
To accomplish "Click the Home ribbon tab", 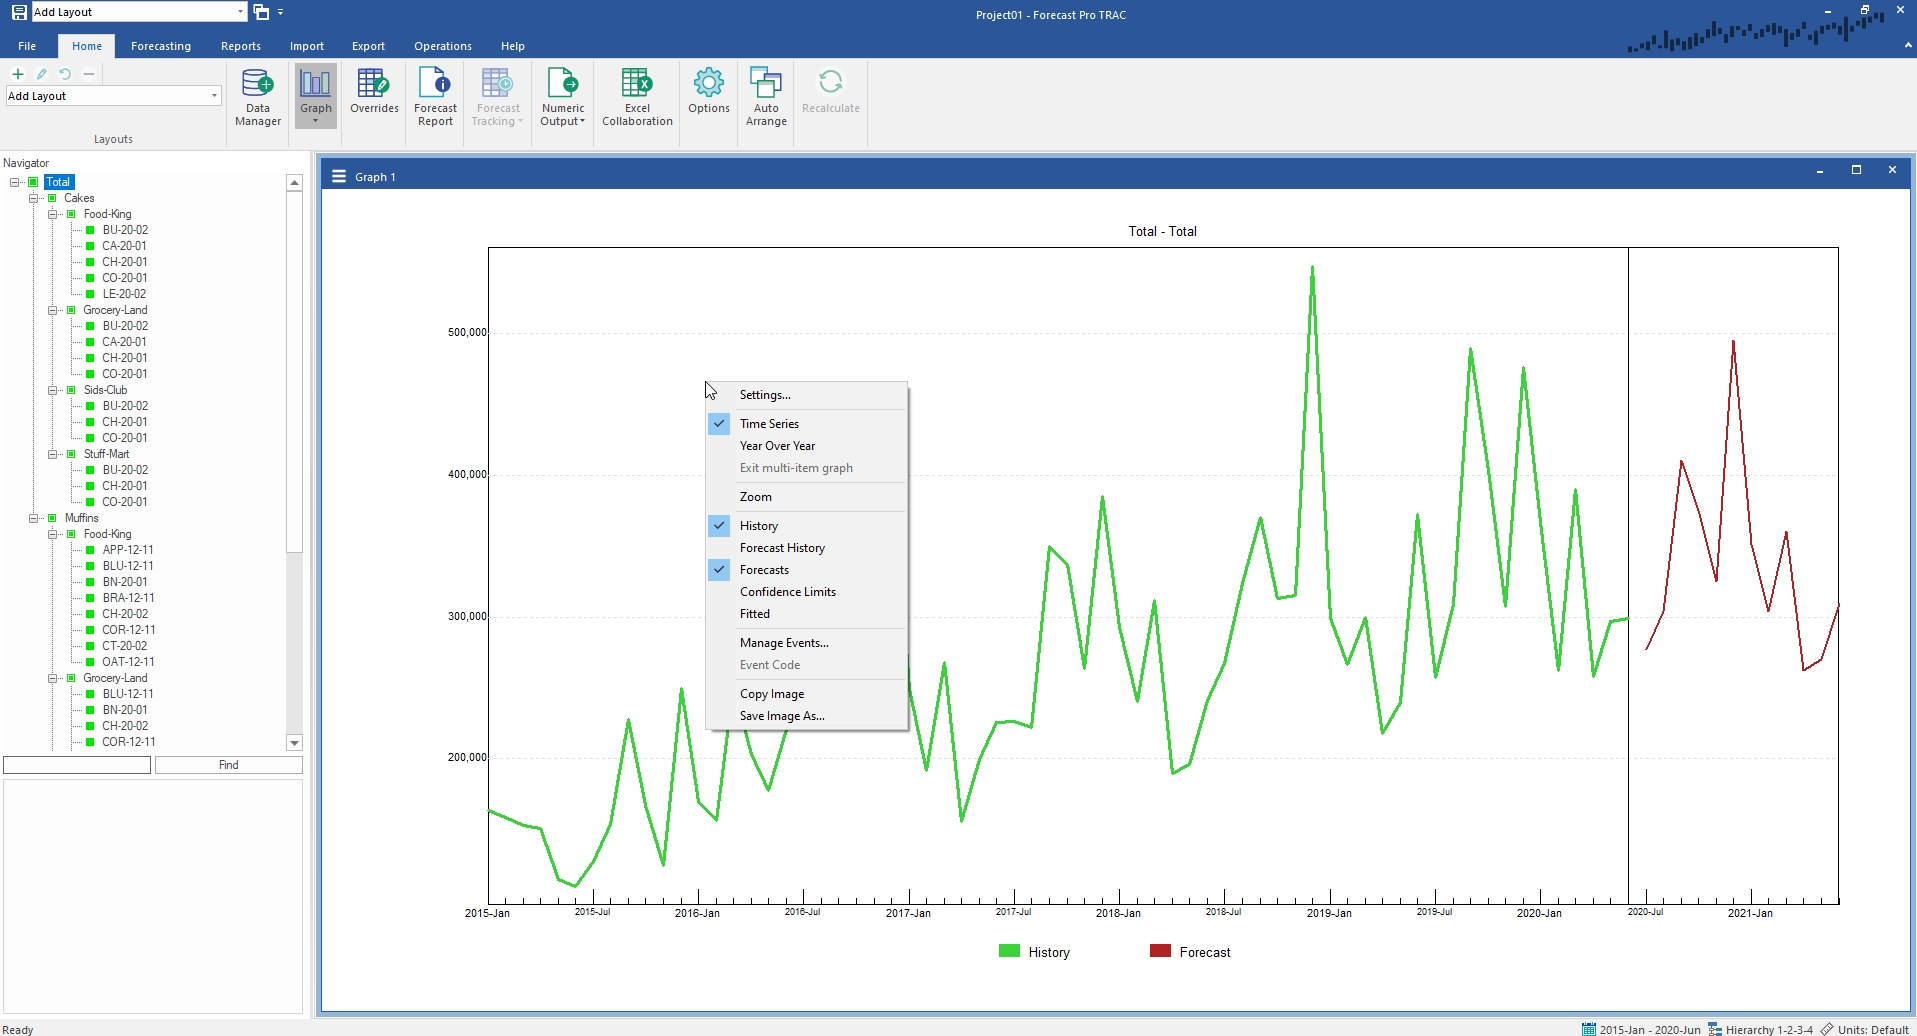I will tap(87, 46).
